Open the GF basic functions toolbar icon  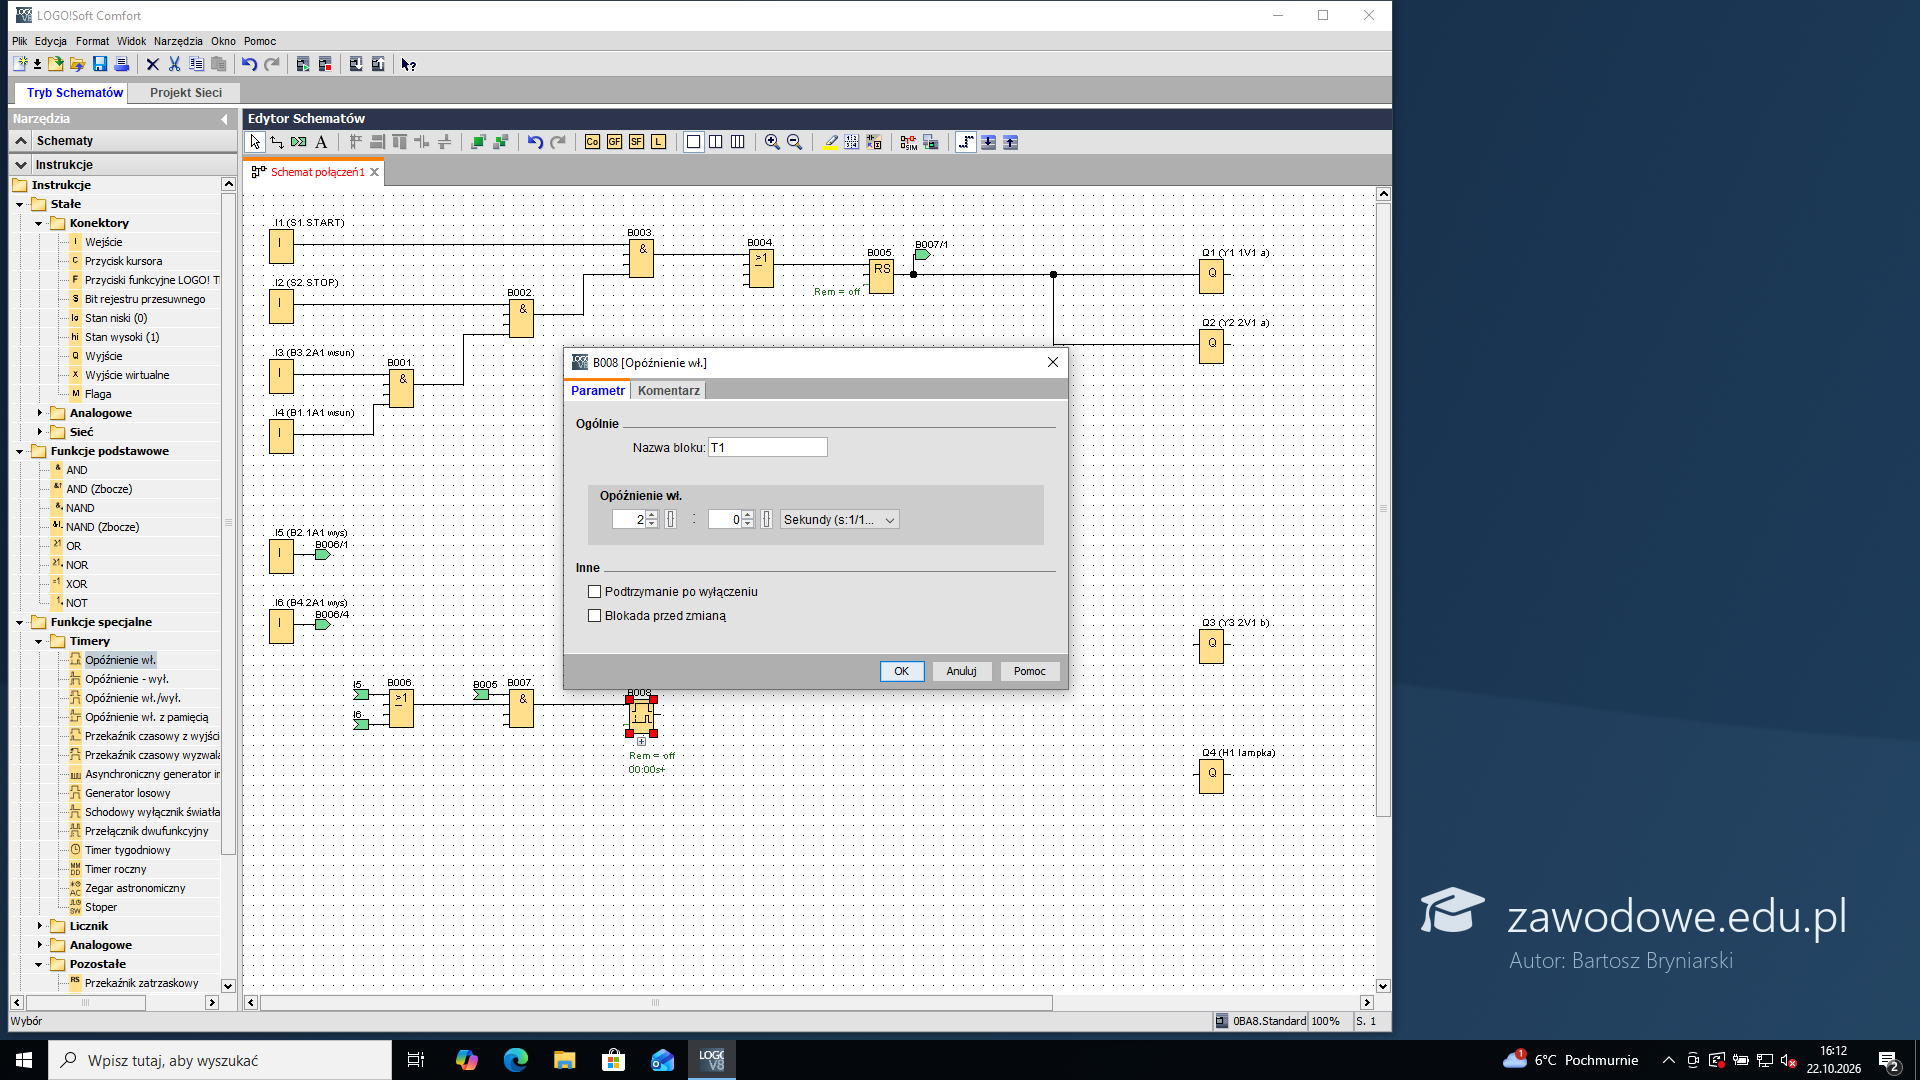click(614, 142)
